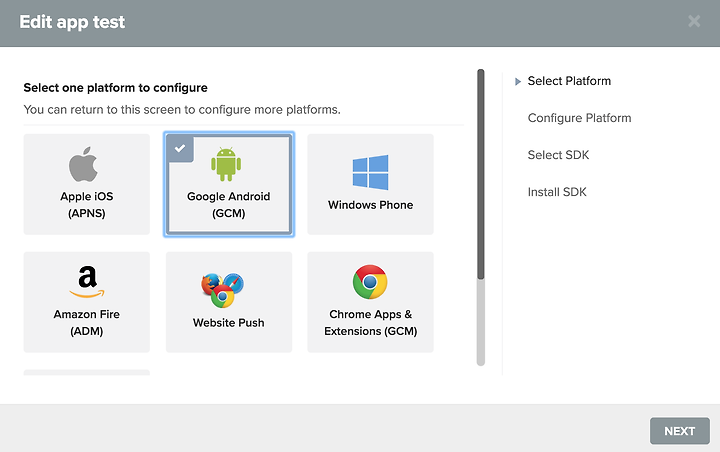Click the Windows logo icon
Screen dimensions: 720x452
click(x=370, y=172)
